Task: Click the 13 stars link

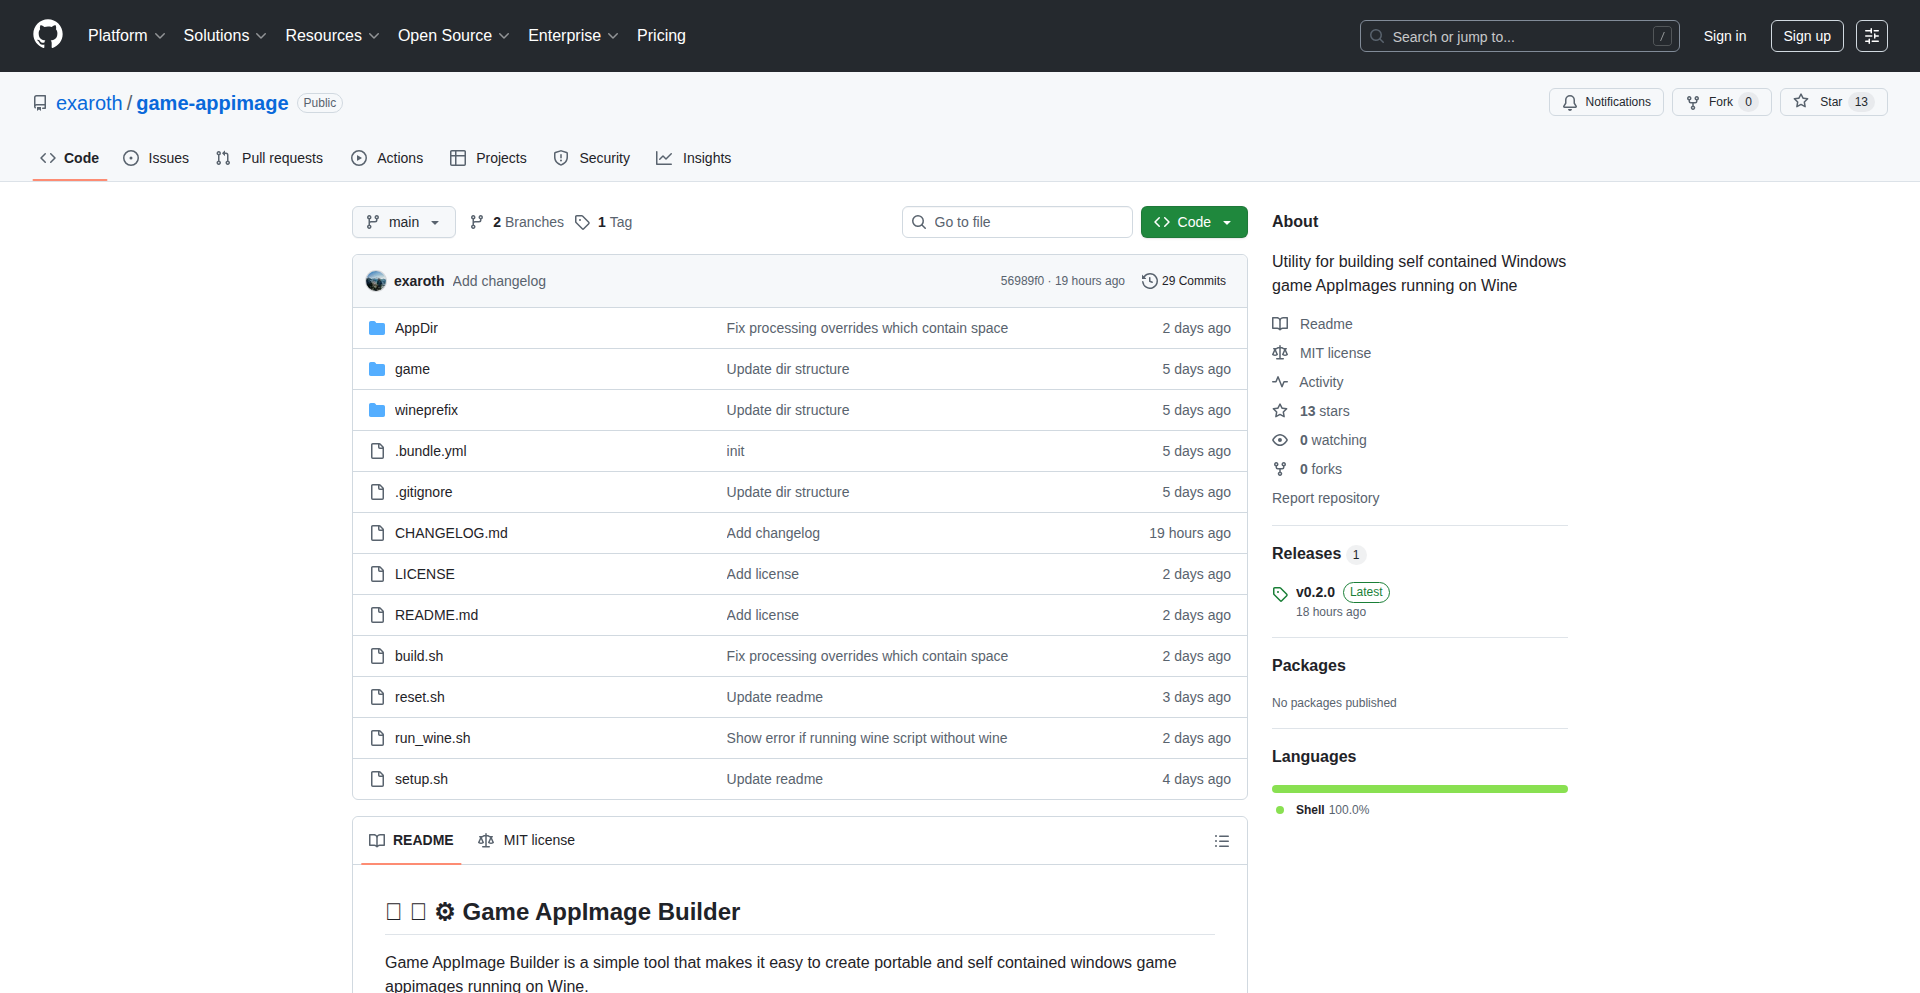Action: click(x=1324, y=411)
